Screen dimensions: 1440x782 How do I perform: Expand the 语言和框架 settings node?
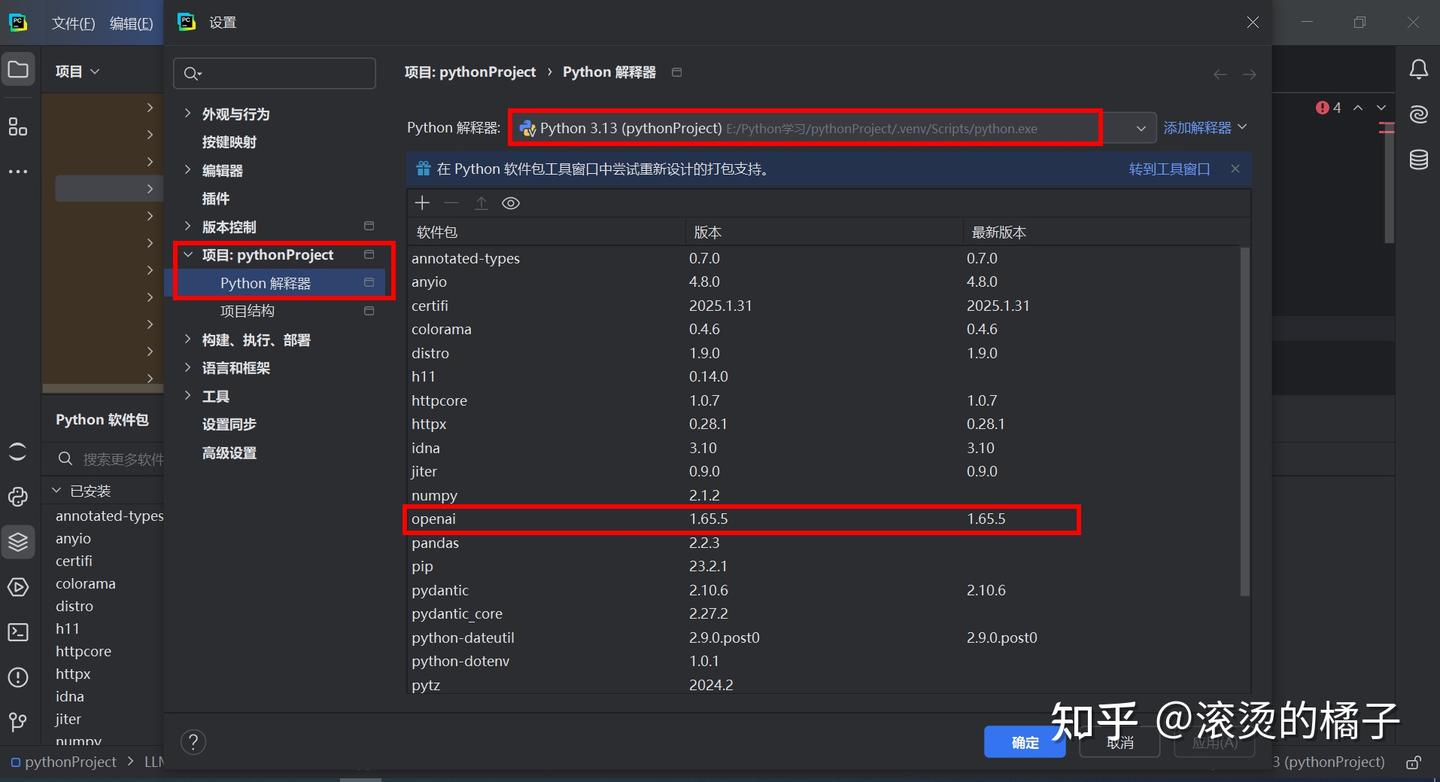coord(187,368)
